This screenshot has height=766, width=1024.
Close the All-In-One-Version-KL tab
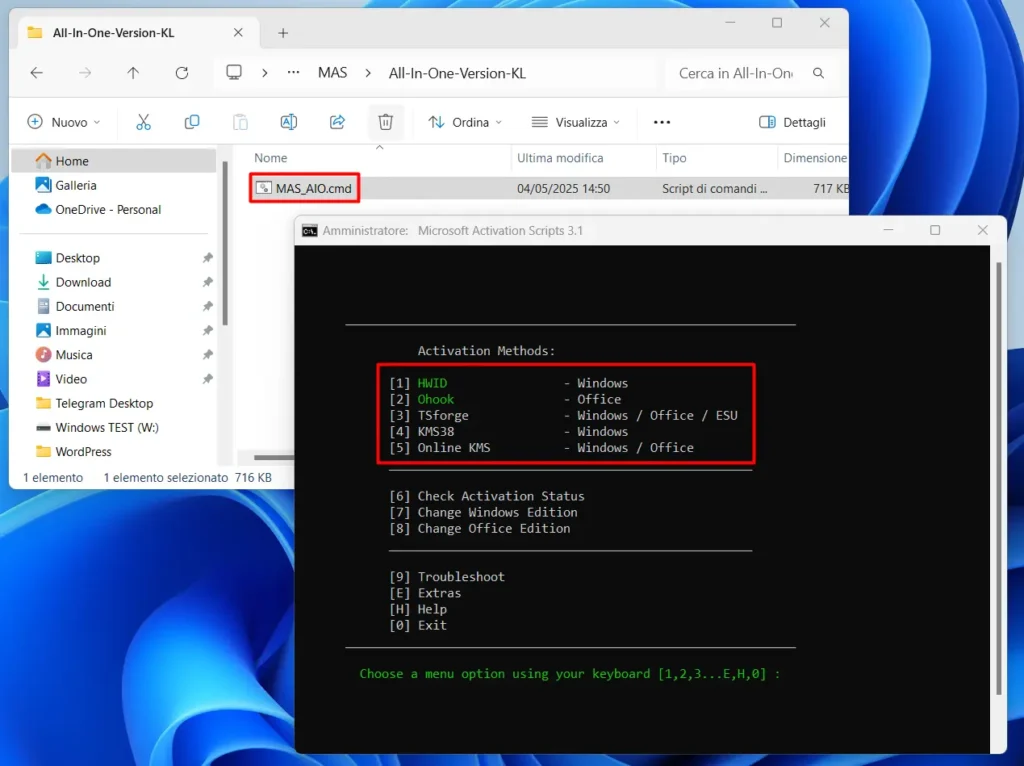click(x=238, y=32)
